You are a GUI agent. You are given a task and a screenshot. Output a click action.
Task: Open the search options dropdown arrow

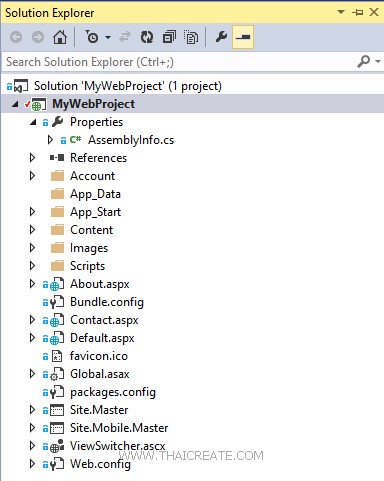click(x=378, y=62)
